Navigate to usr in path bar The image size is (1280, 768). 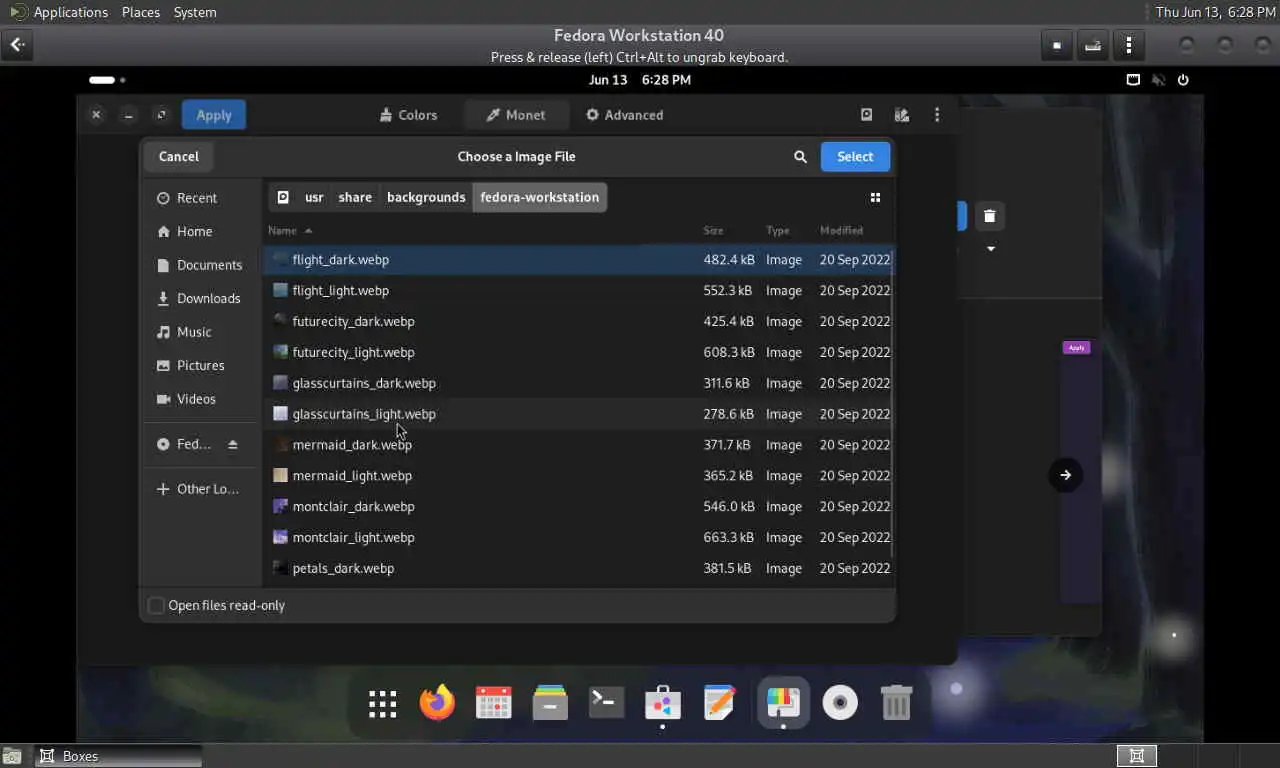tap(314, 197)
